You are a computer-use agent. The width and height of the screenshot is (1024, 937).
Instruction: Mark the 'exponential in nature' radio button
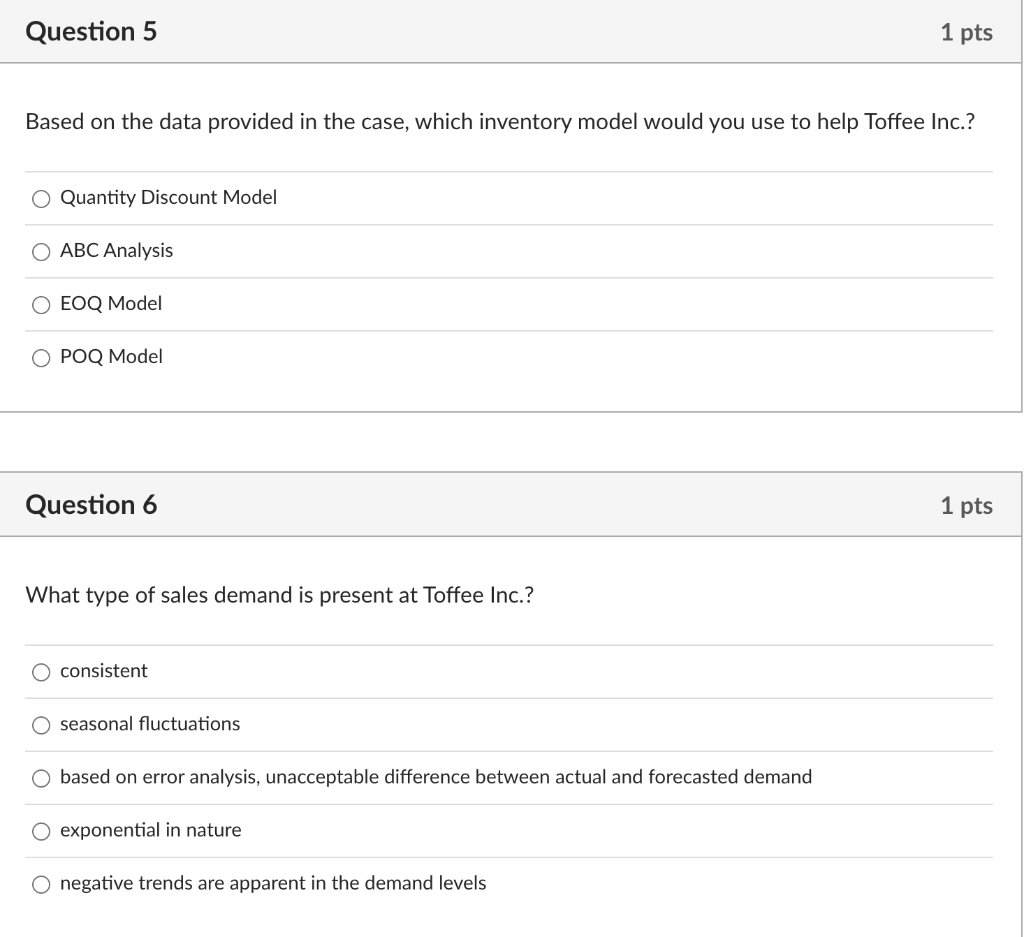(x=41, y=831)
